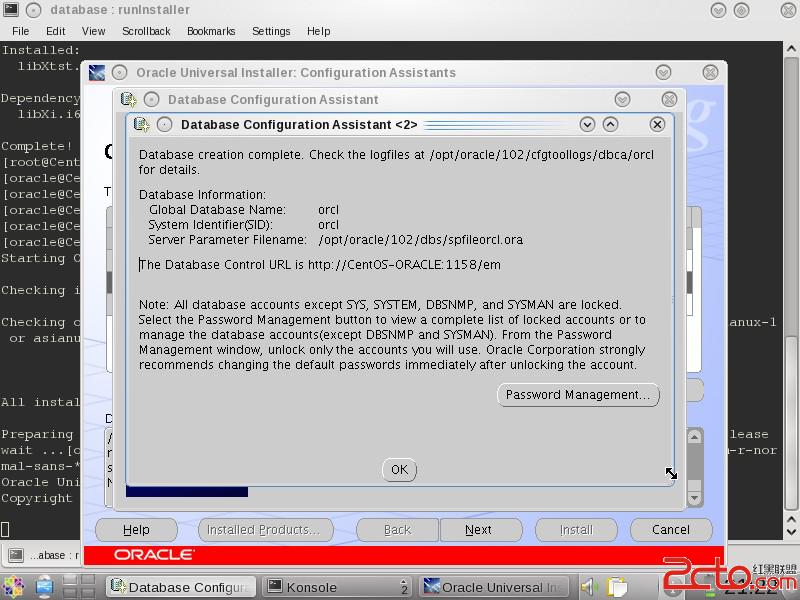Maximize the Konsole window
Screen dimensions: 800x600
741,10
